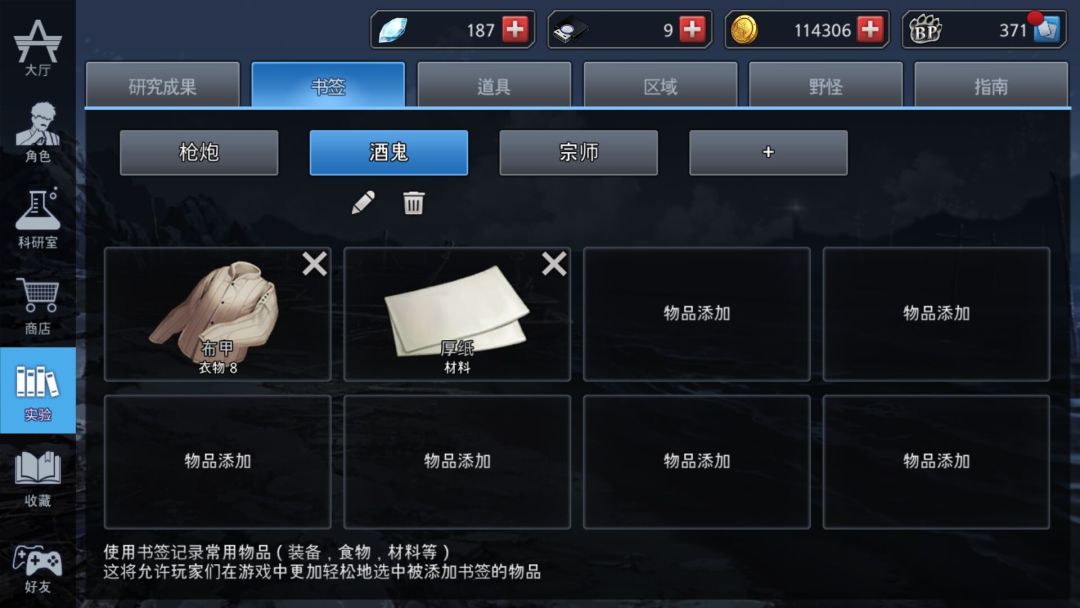
Task: Select the 宗师 bookmark button
Action: (579, 152)
